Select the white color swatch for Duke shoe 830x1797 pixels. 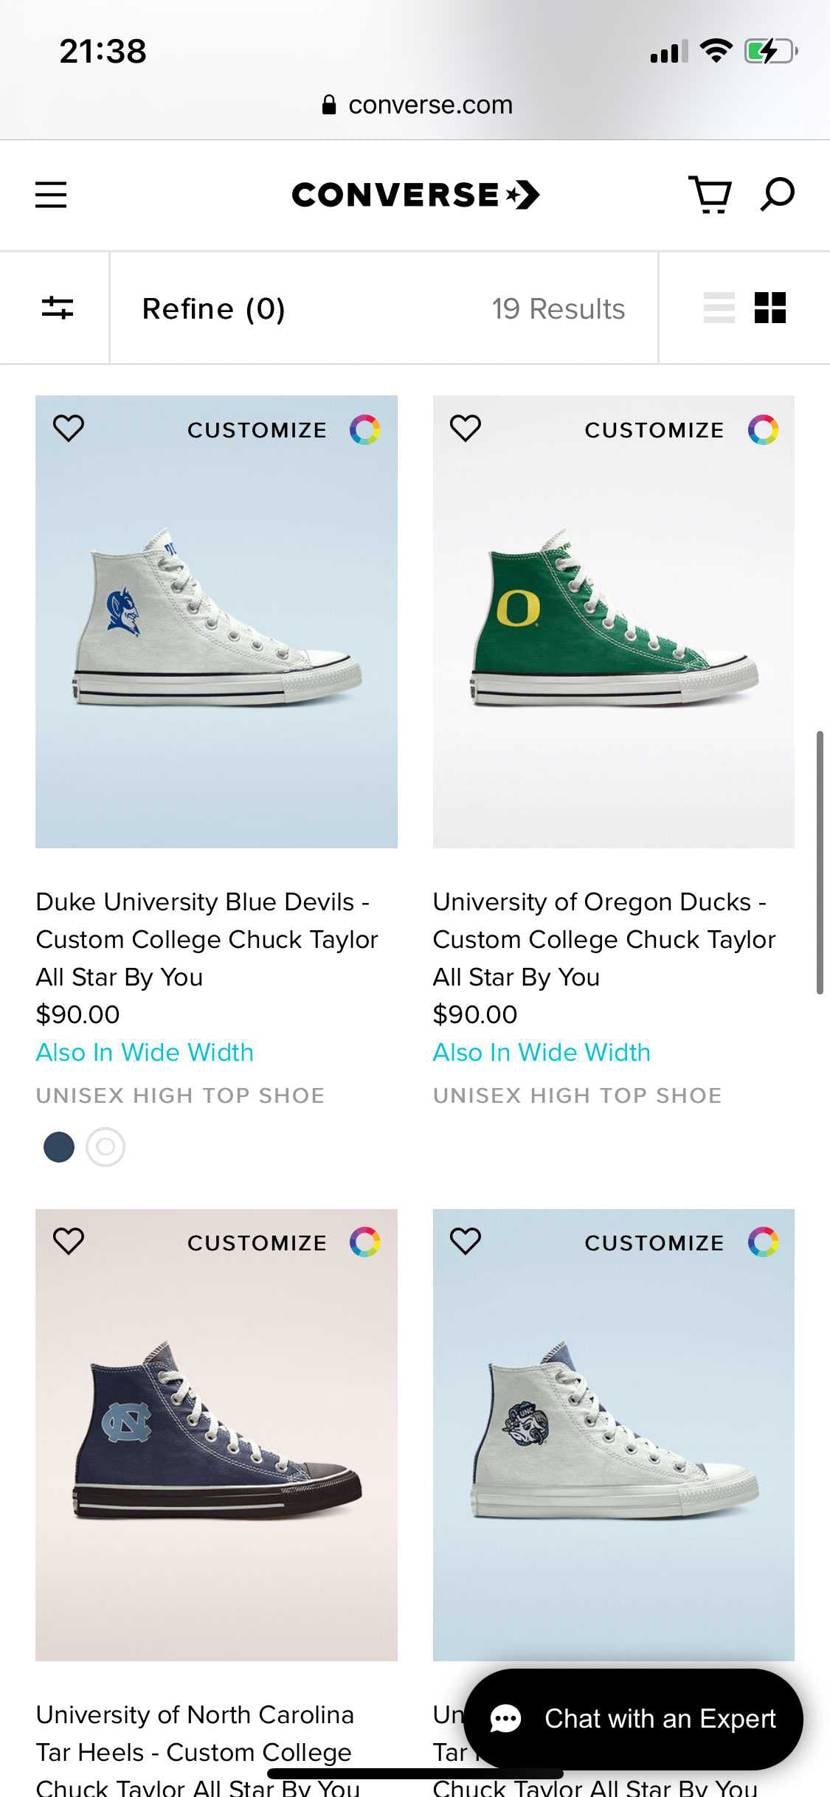(106, 1147)
